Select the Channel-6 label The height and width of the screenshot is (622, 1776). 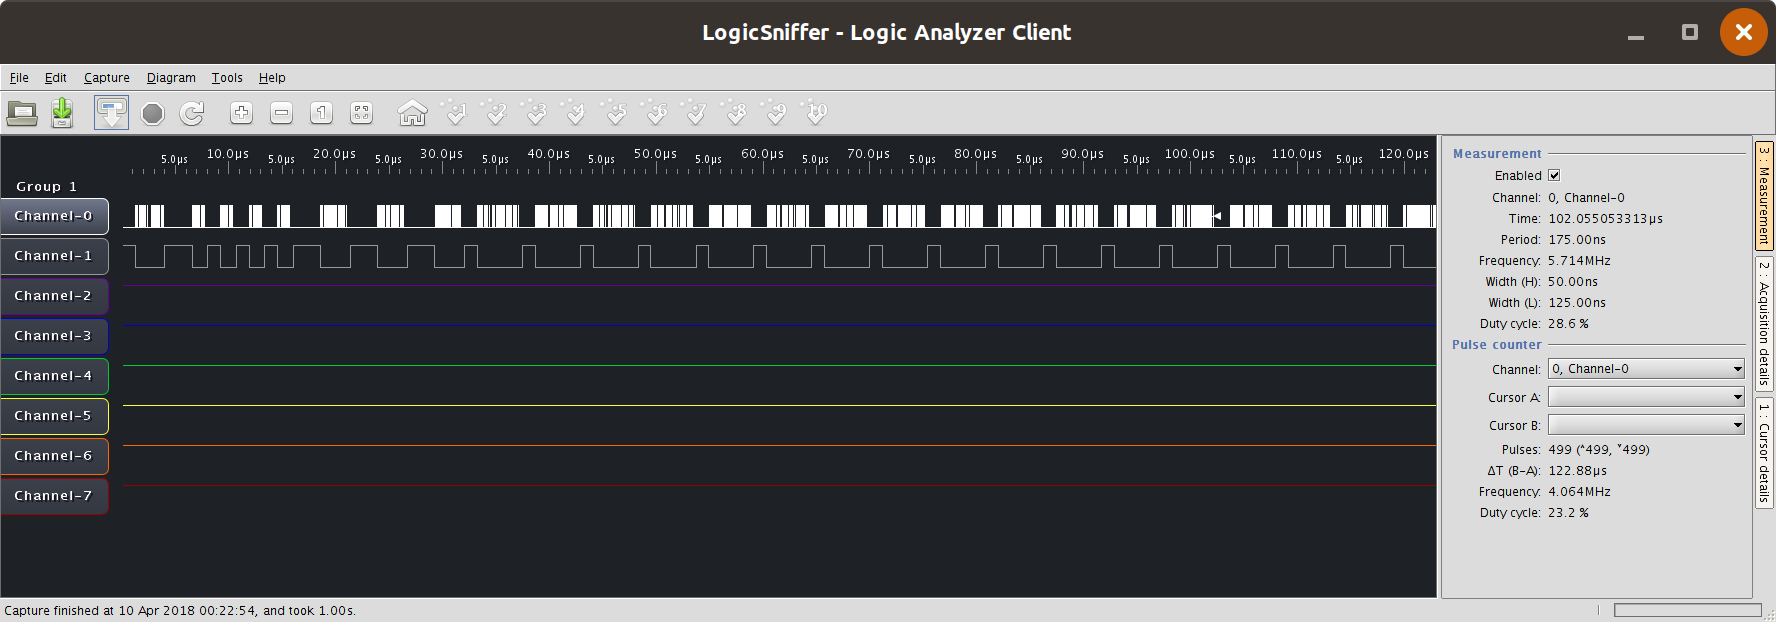pyautogui.click(x=54, y=456)
